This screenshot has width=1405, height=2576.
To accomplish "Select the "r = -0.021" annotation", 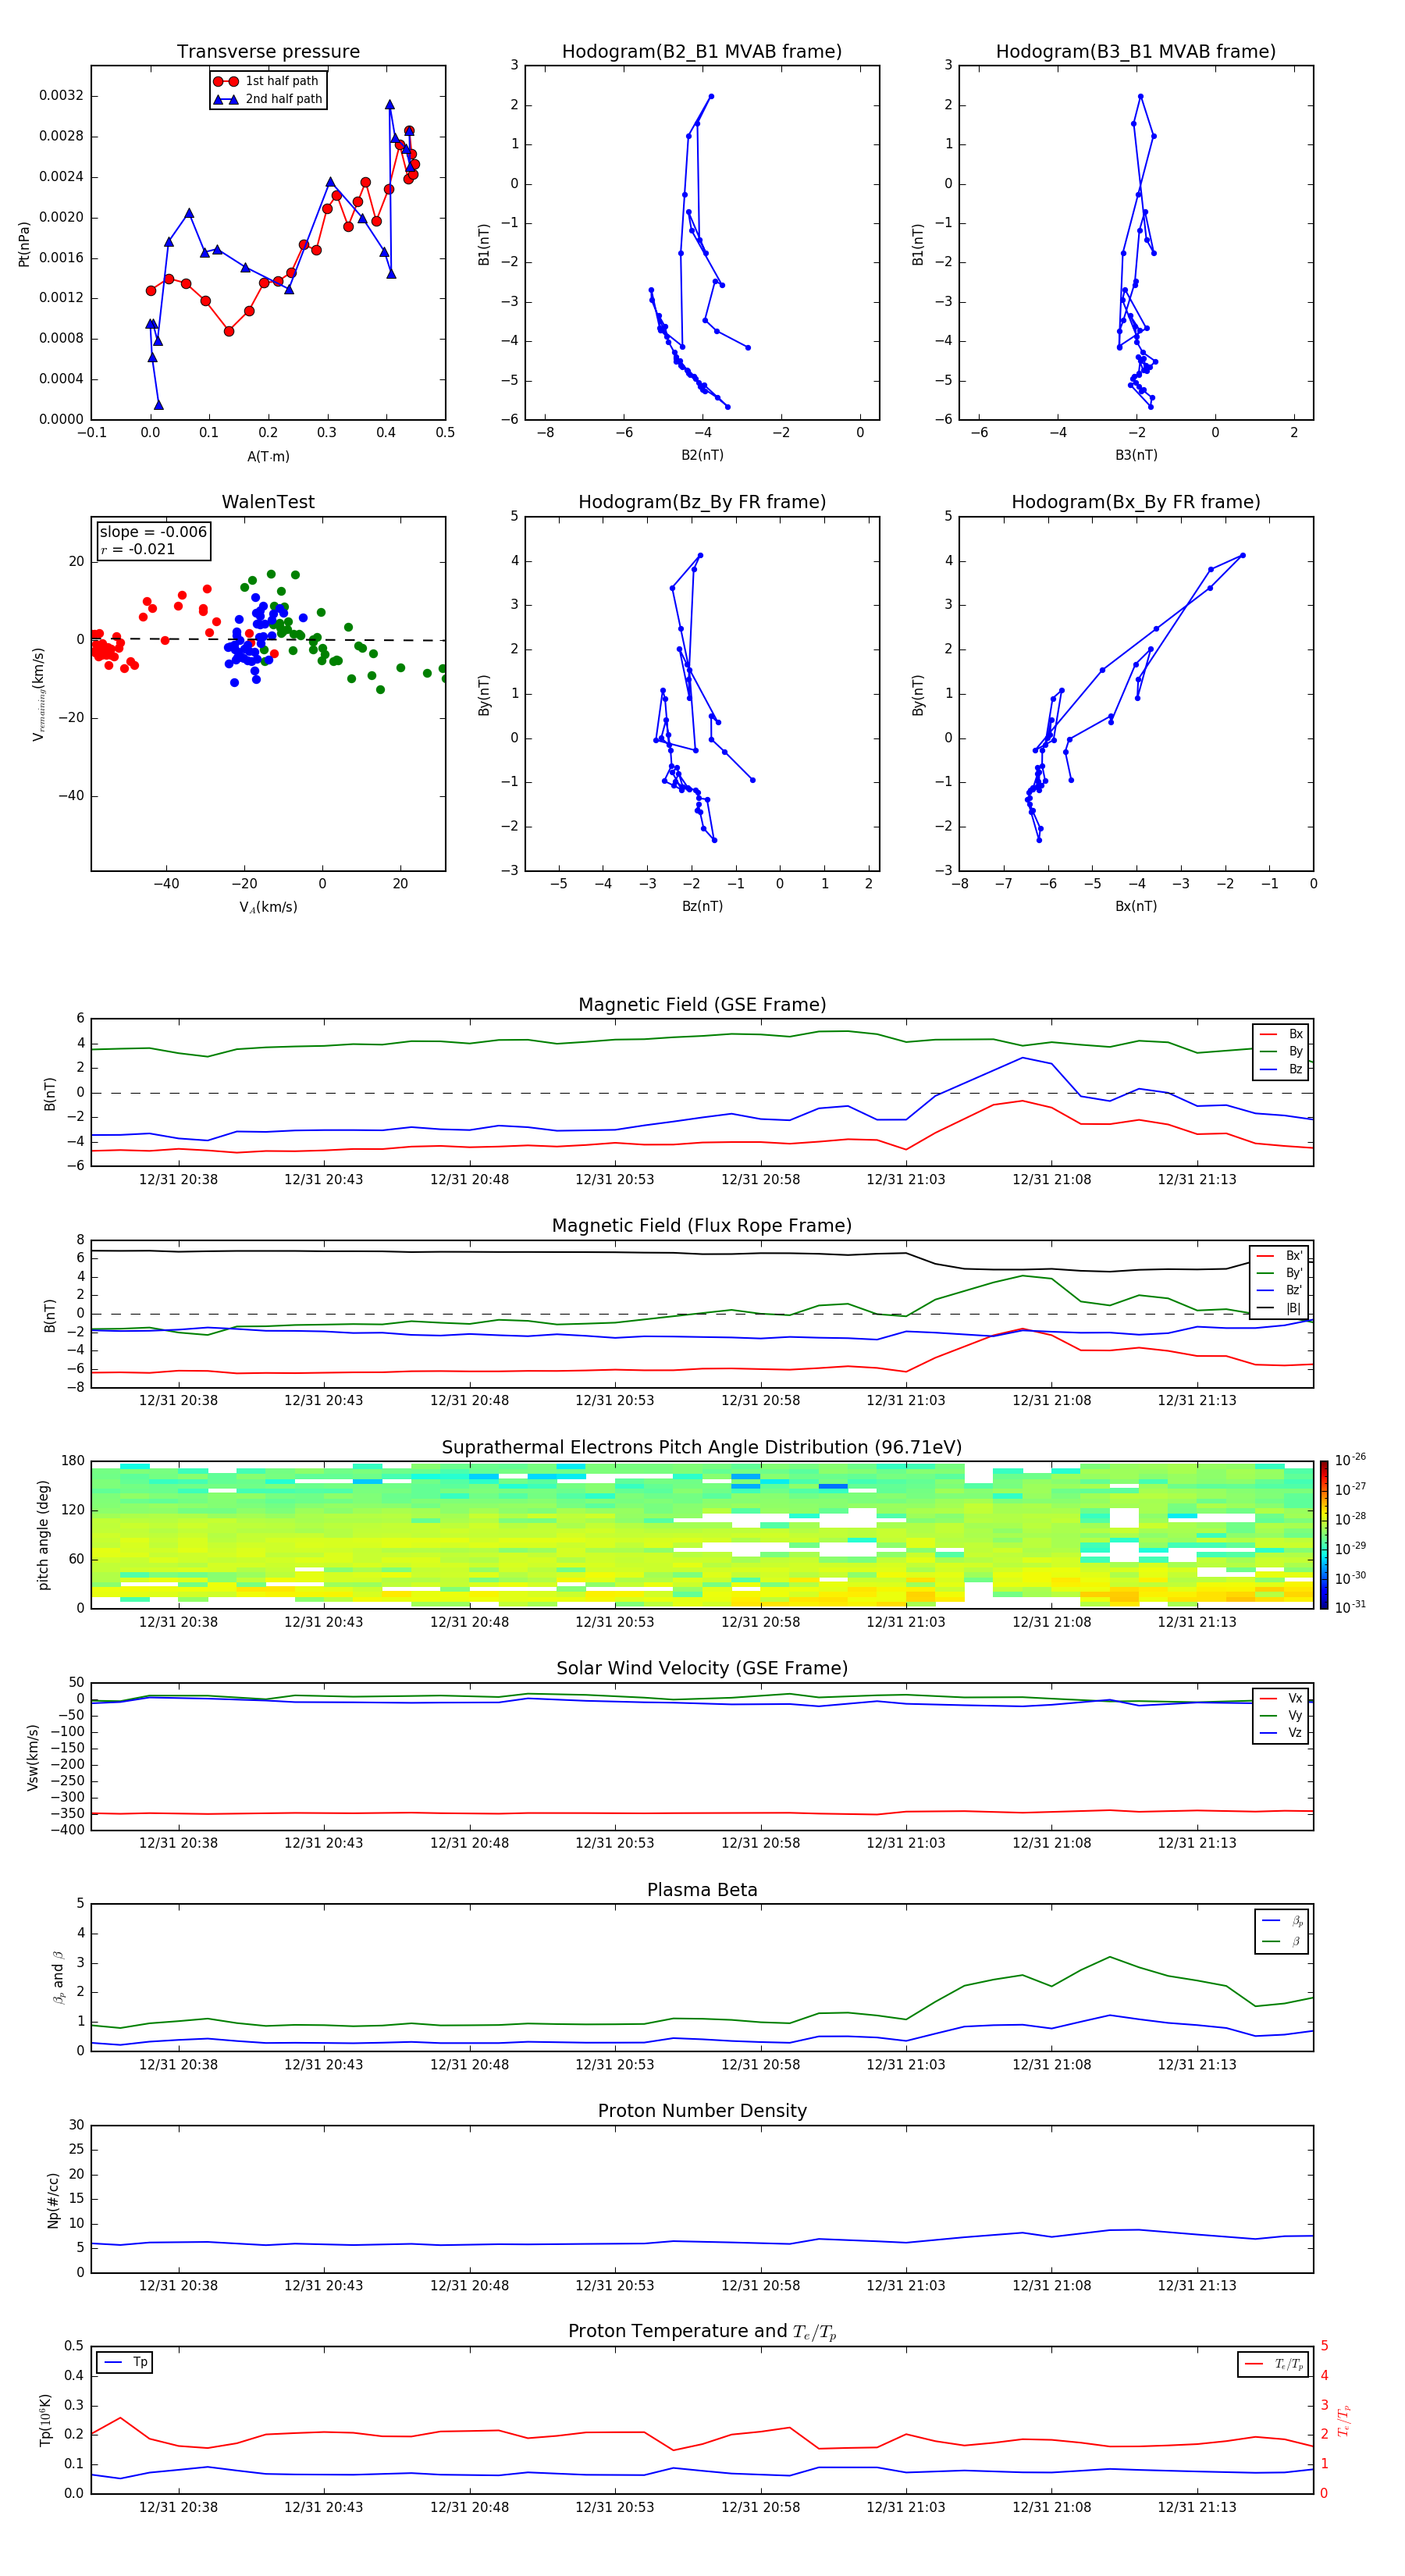I will [137, 549].
